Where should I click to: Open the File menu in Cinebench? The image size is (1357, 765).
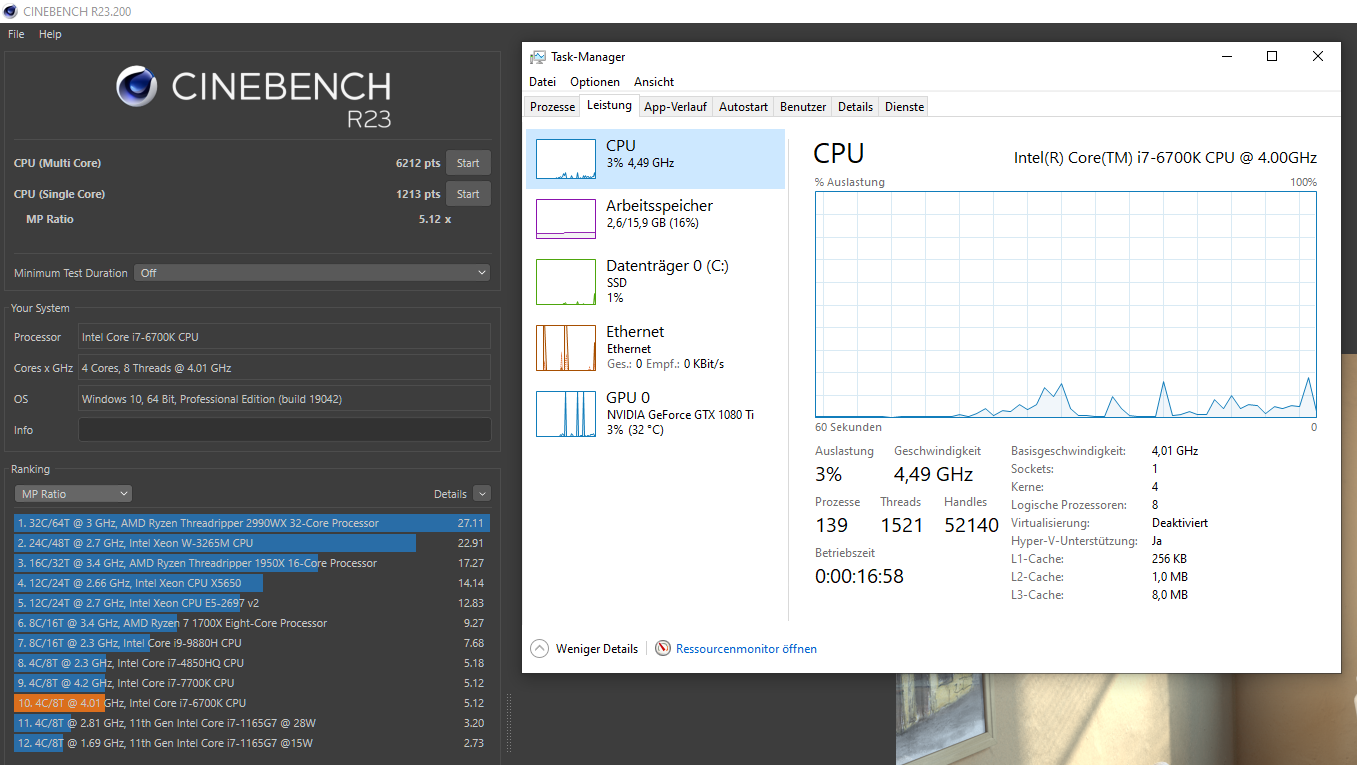16,34
